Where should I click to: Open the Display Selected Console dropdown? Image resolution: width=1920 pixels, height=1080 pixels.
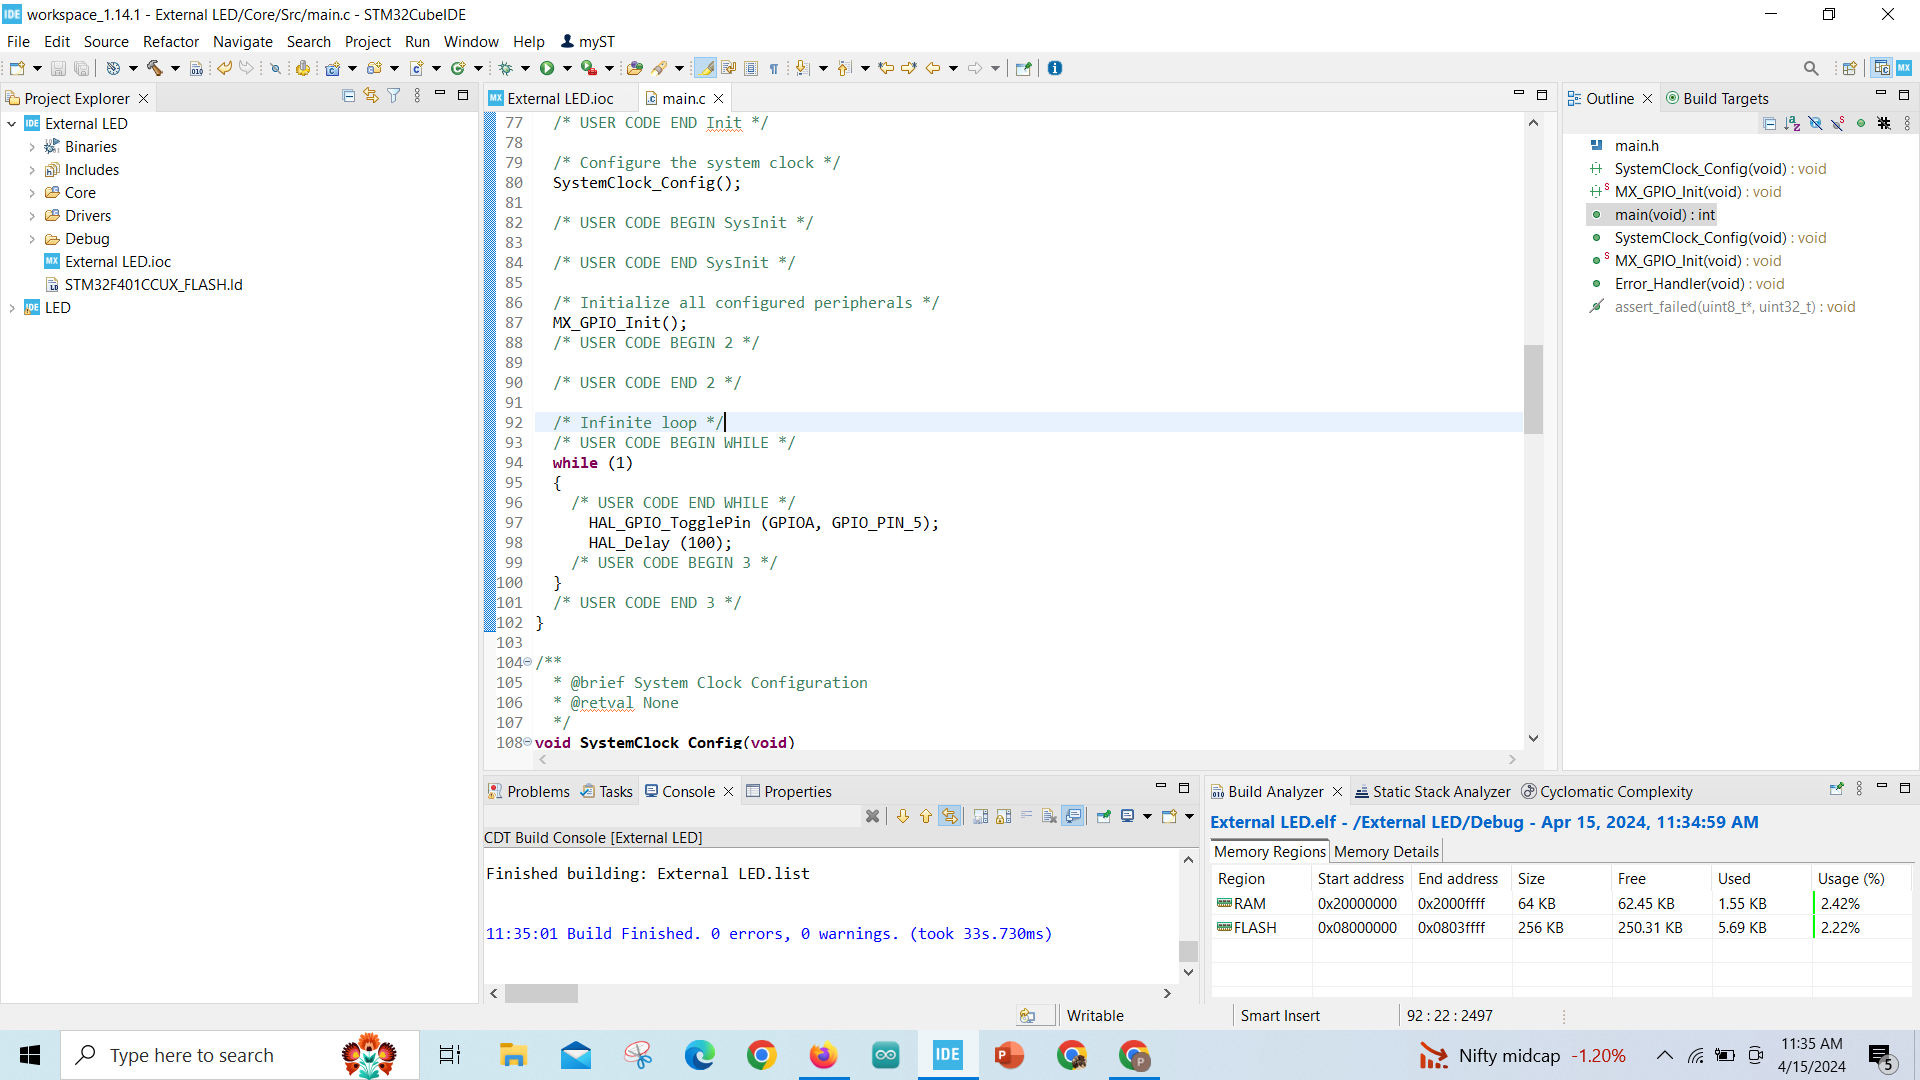(x=1147, y=816)
